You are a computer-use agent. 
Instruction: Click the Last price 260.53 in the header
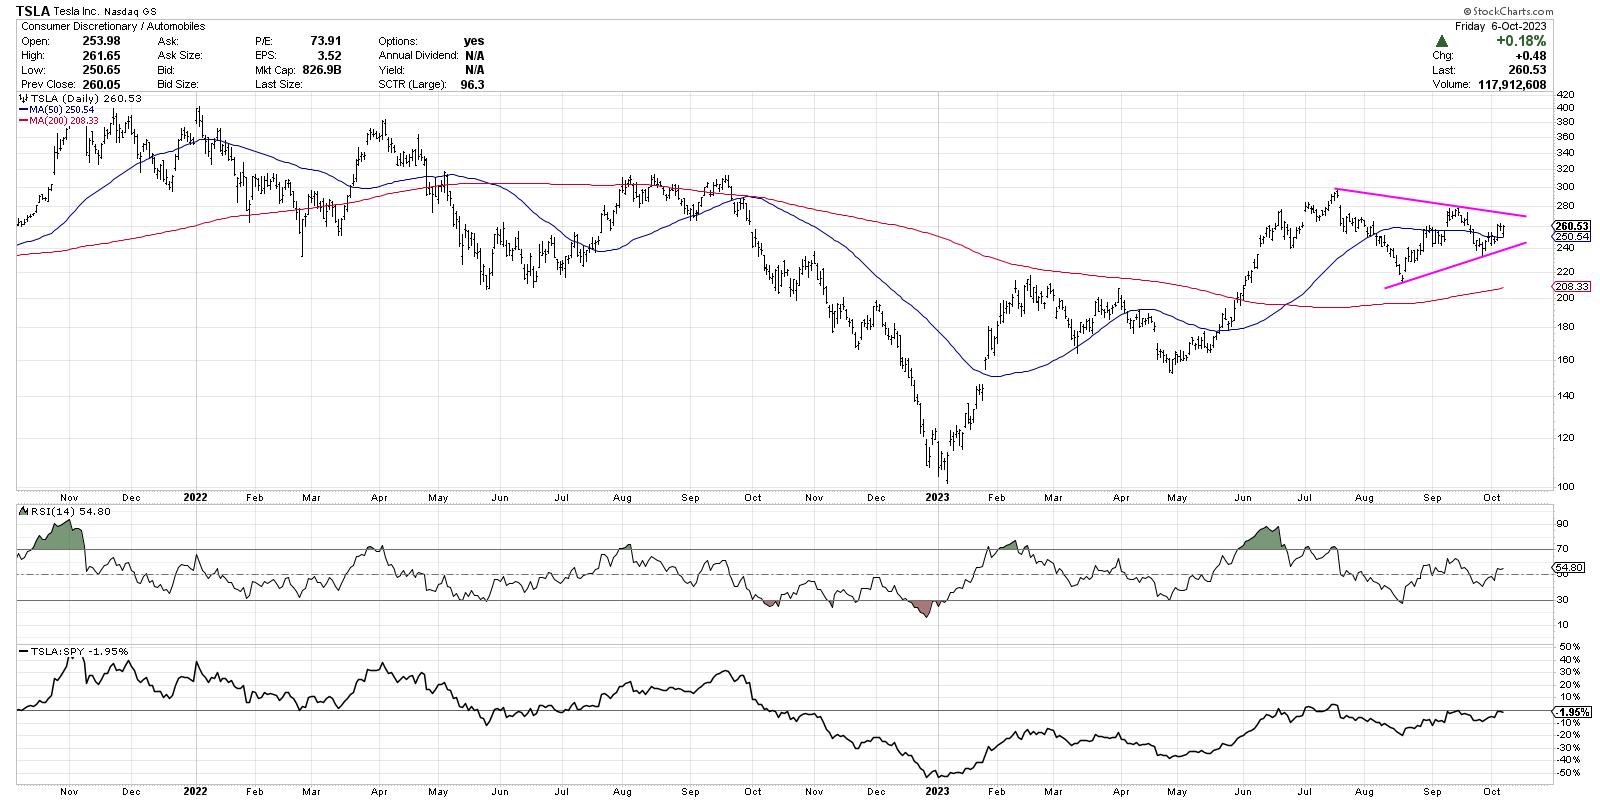1529,70
